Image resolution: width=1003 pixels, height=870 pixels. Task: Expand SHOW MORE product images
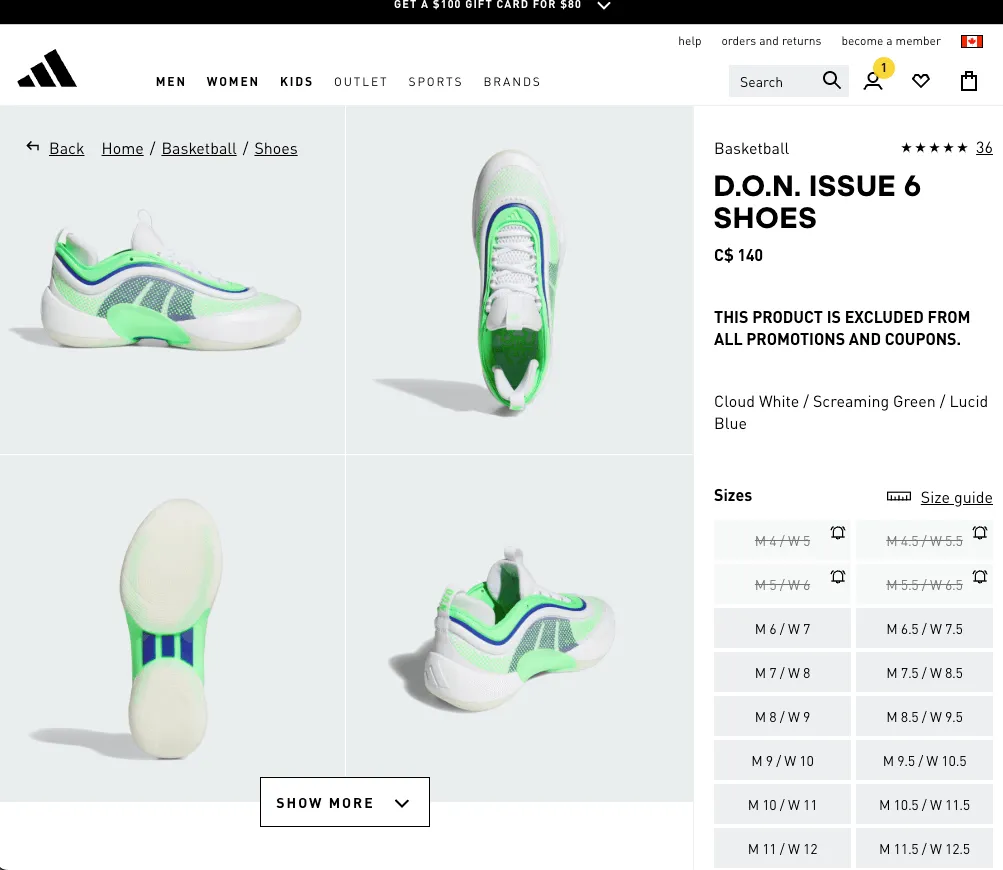[344, 802]
